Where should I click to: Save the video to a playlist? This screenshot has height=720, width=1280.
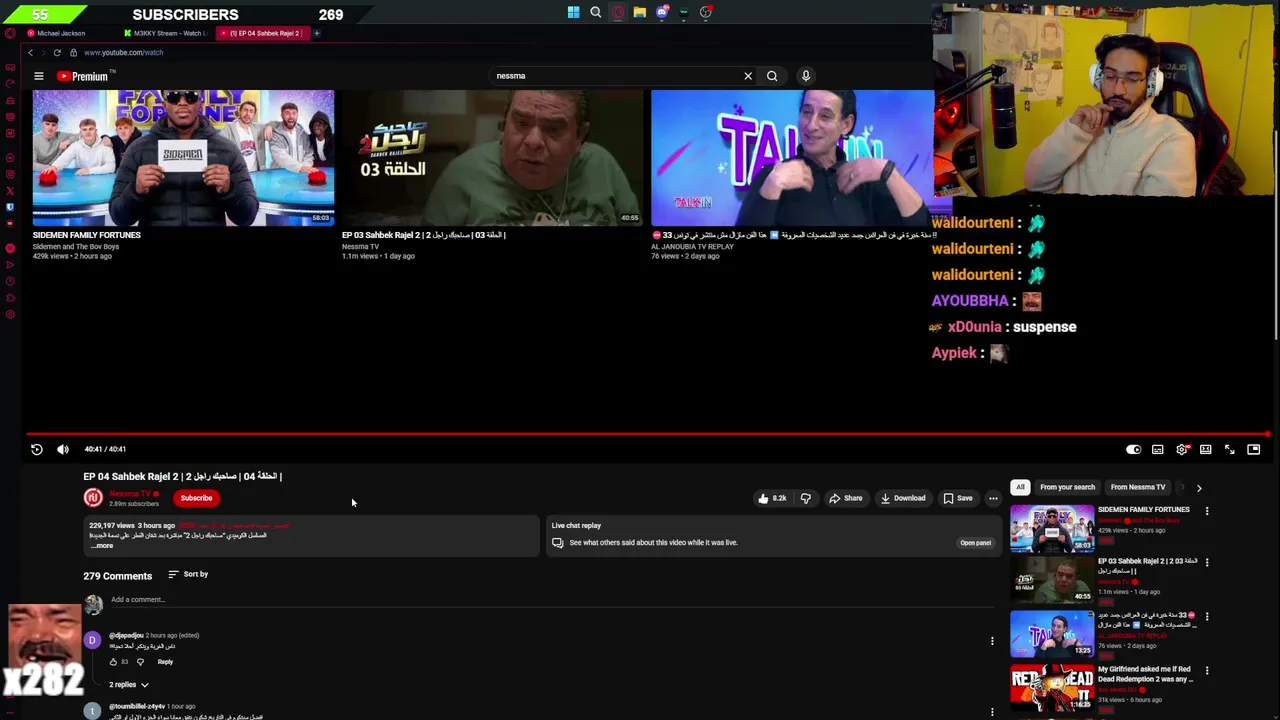(x=958, y=498)
